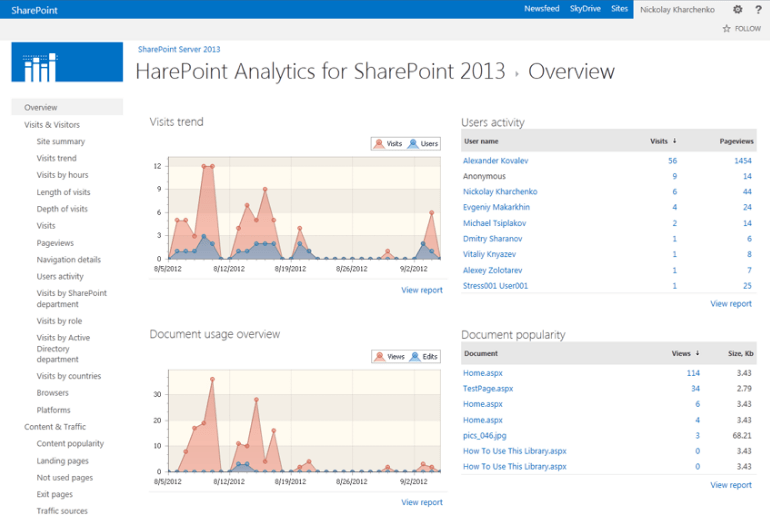This screenshot has height=522, width=770.
Task: Open Exit pages report
Action: click(x=55, y=494)
